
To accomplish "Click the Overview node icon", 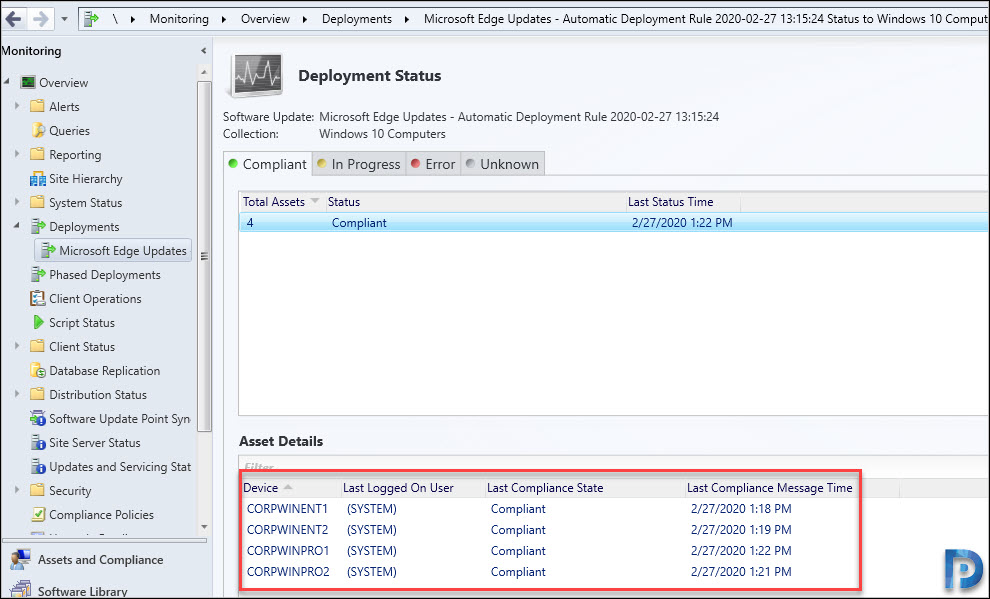I will (x=28, y=82).
